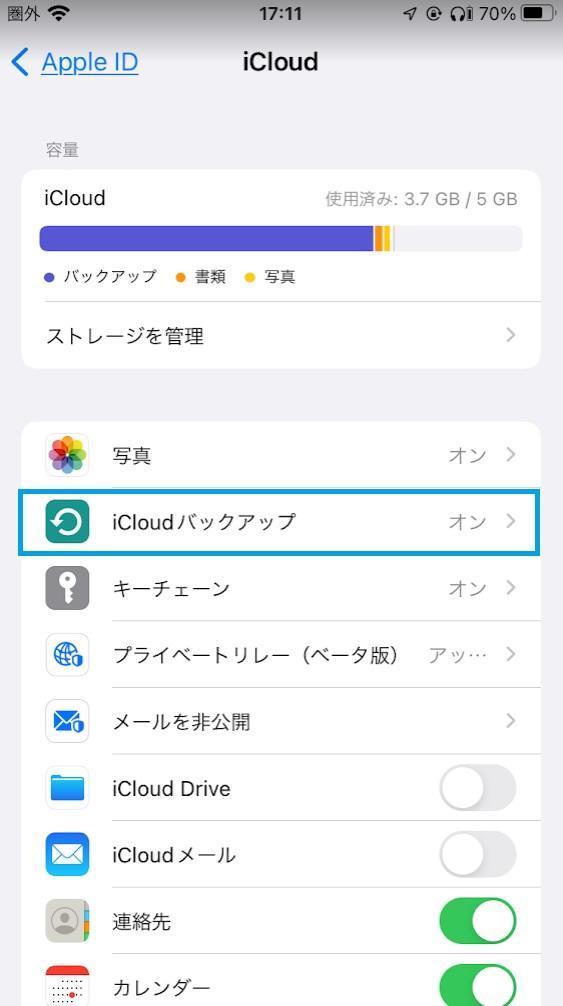Go back to Apple ID

(75, 62)
